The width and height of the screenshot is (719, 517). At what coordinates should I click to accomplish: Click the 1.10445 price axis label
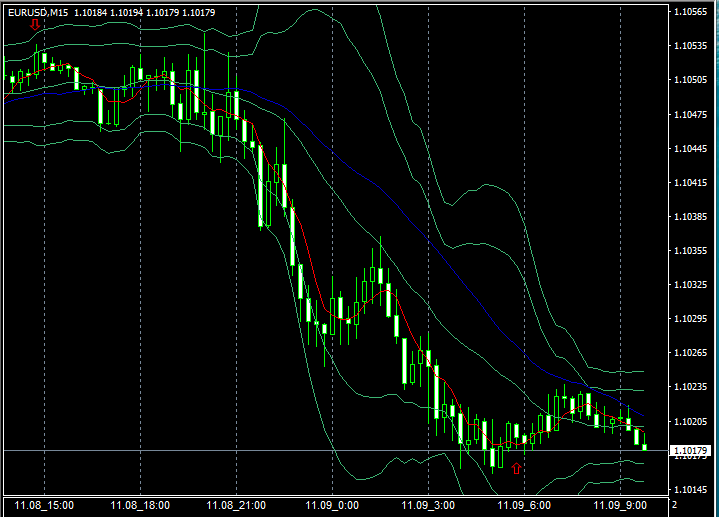(x=691, y=149)
